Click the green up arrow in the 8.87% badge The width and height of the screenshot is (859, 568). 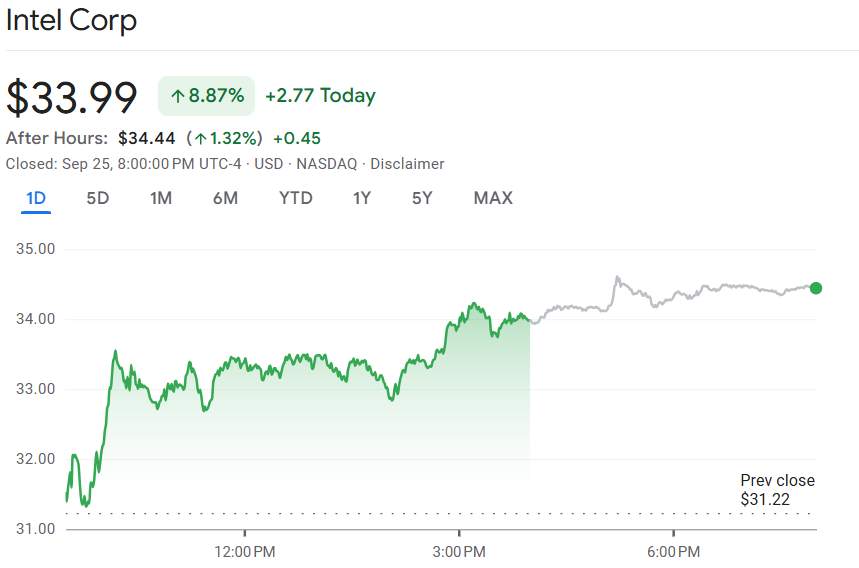177,96
